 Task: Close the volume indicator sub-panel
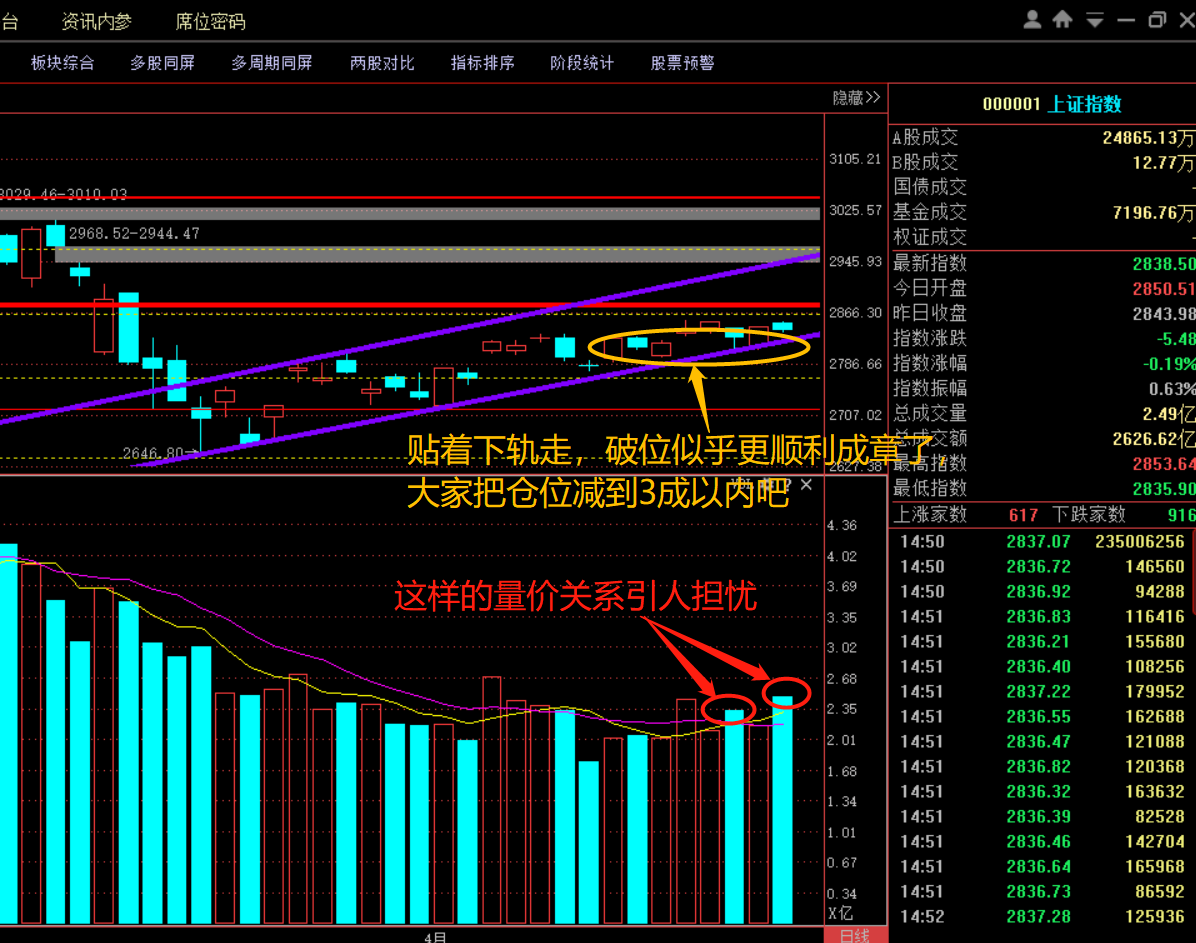coord(806,485)
